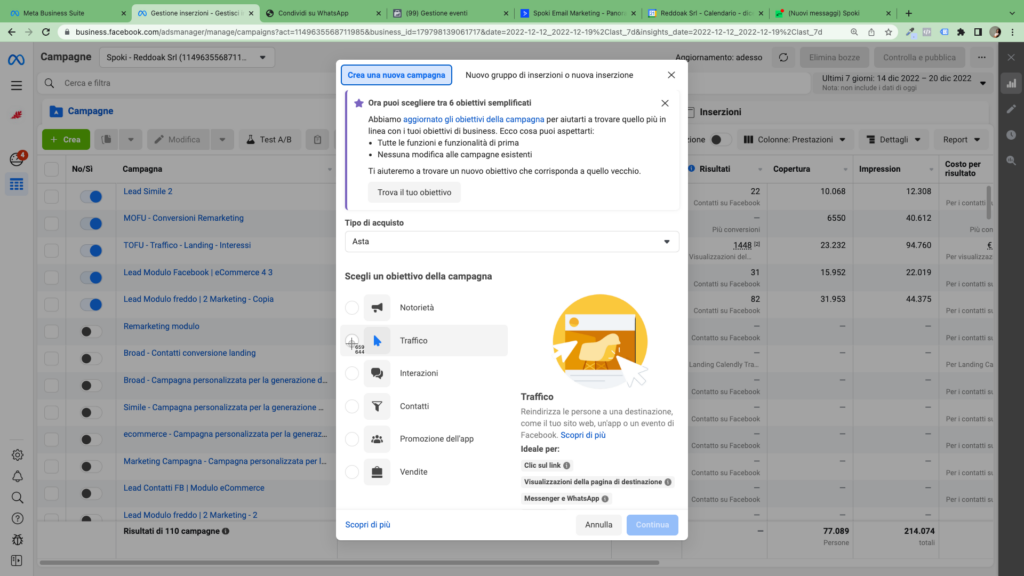The image size is (1024, 576).
Task: Toggle off the Lead Simile 2 campaign
Action: (90, 197)
